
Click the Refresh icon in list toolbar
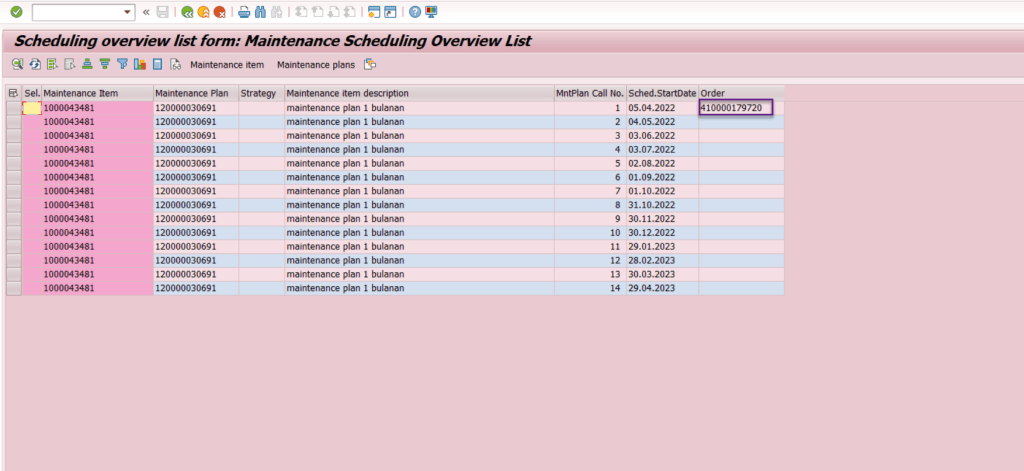pos(34,65)
